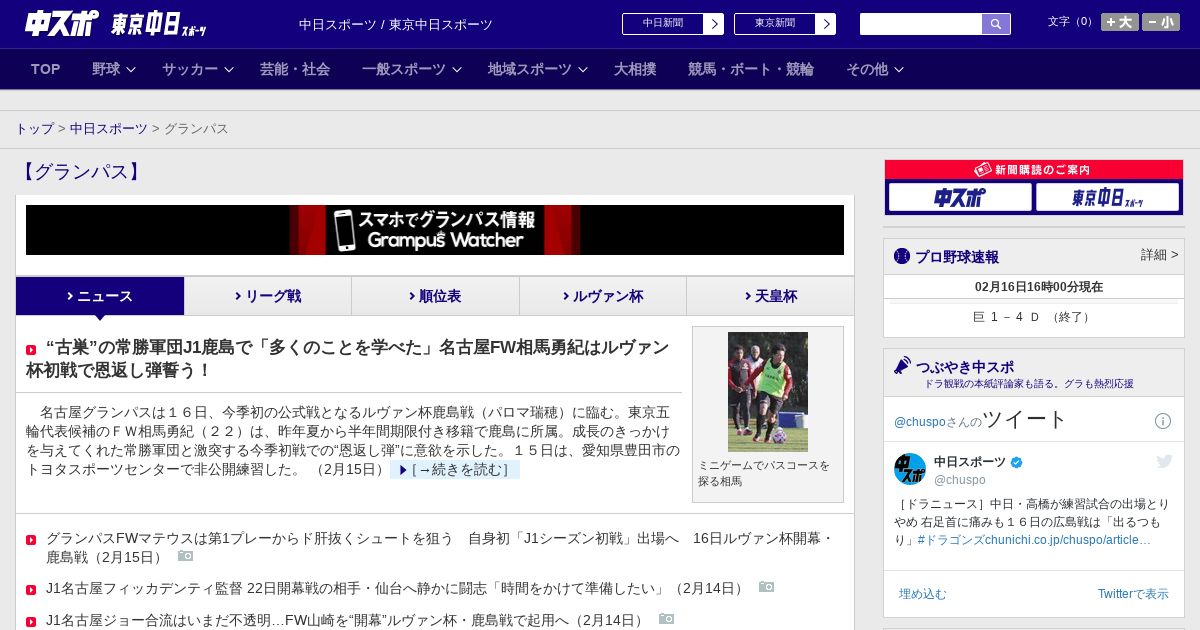This screenshot has height=630, width=1200.
Task: Click arrow next to 東京新聞 button
Action: (825, 24)
